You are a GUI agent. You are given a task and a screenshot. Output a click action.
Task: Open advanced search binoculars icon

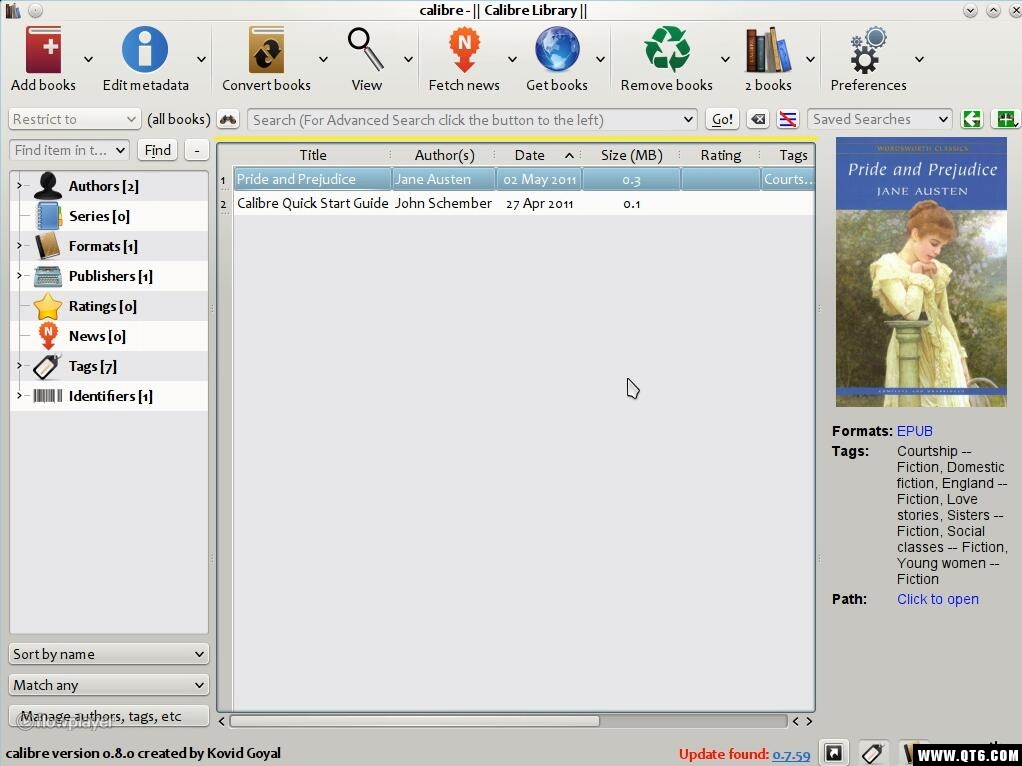coord(228,119)
